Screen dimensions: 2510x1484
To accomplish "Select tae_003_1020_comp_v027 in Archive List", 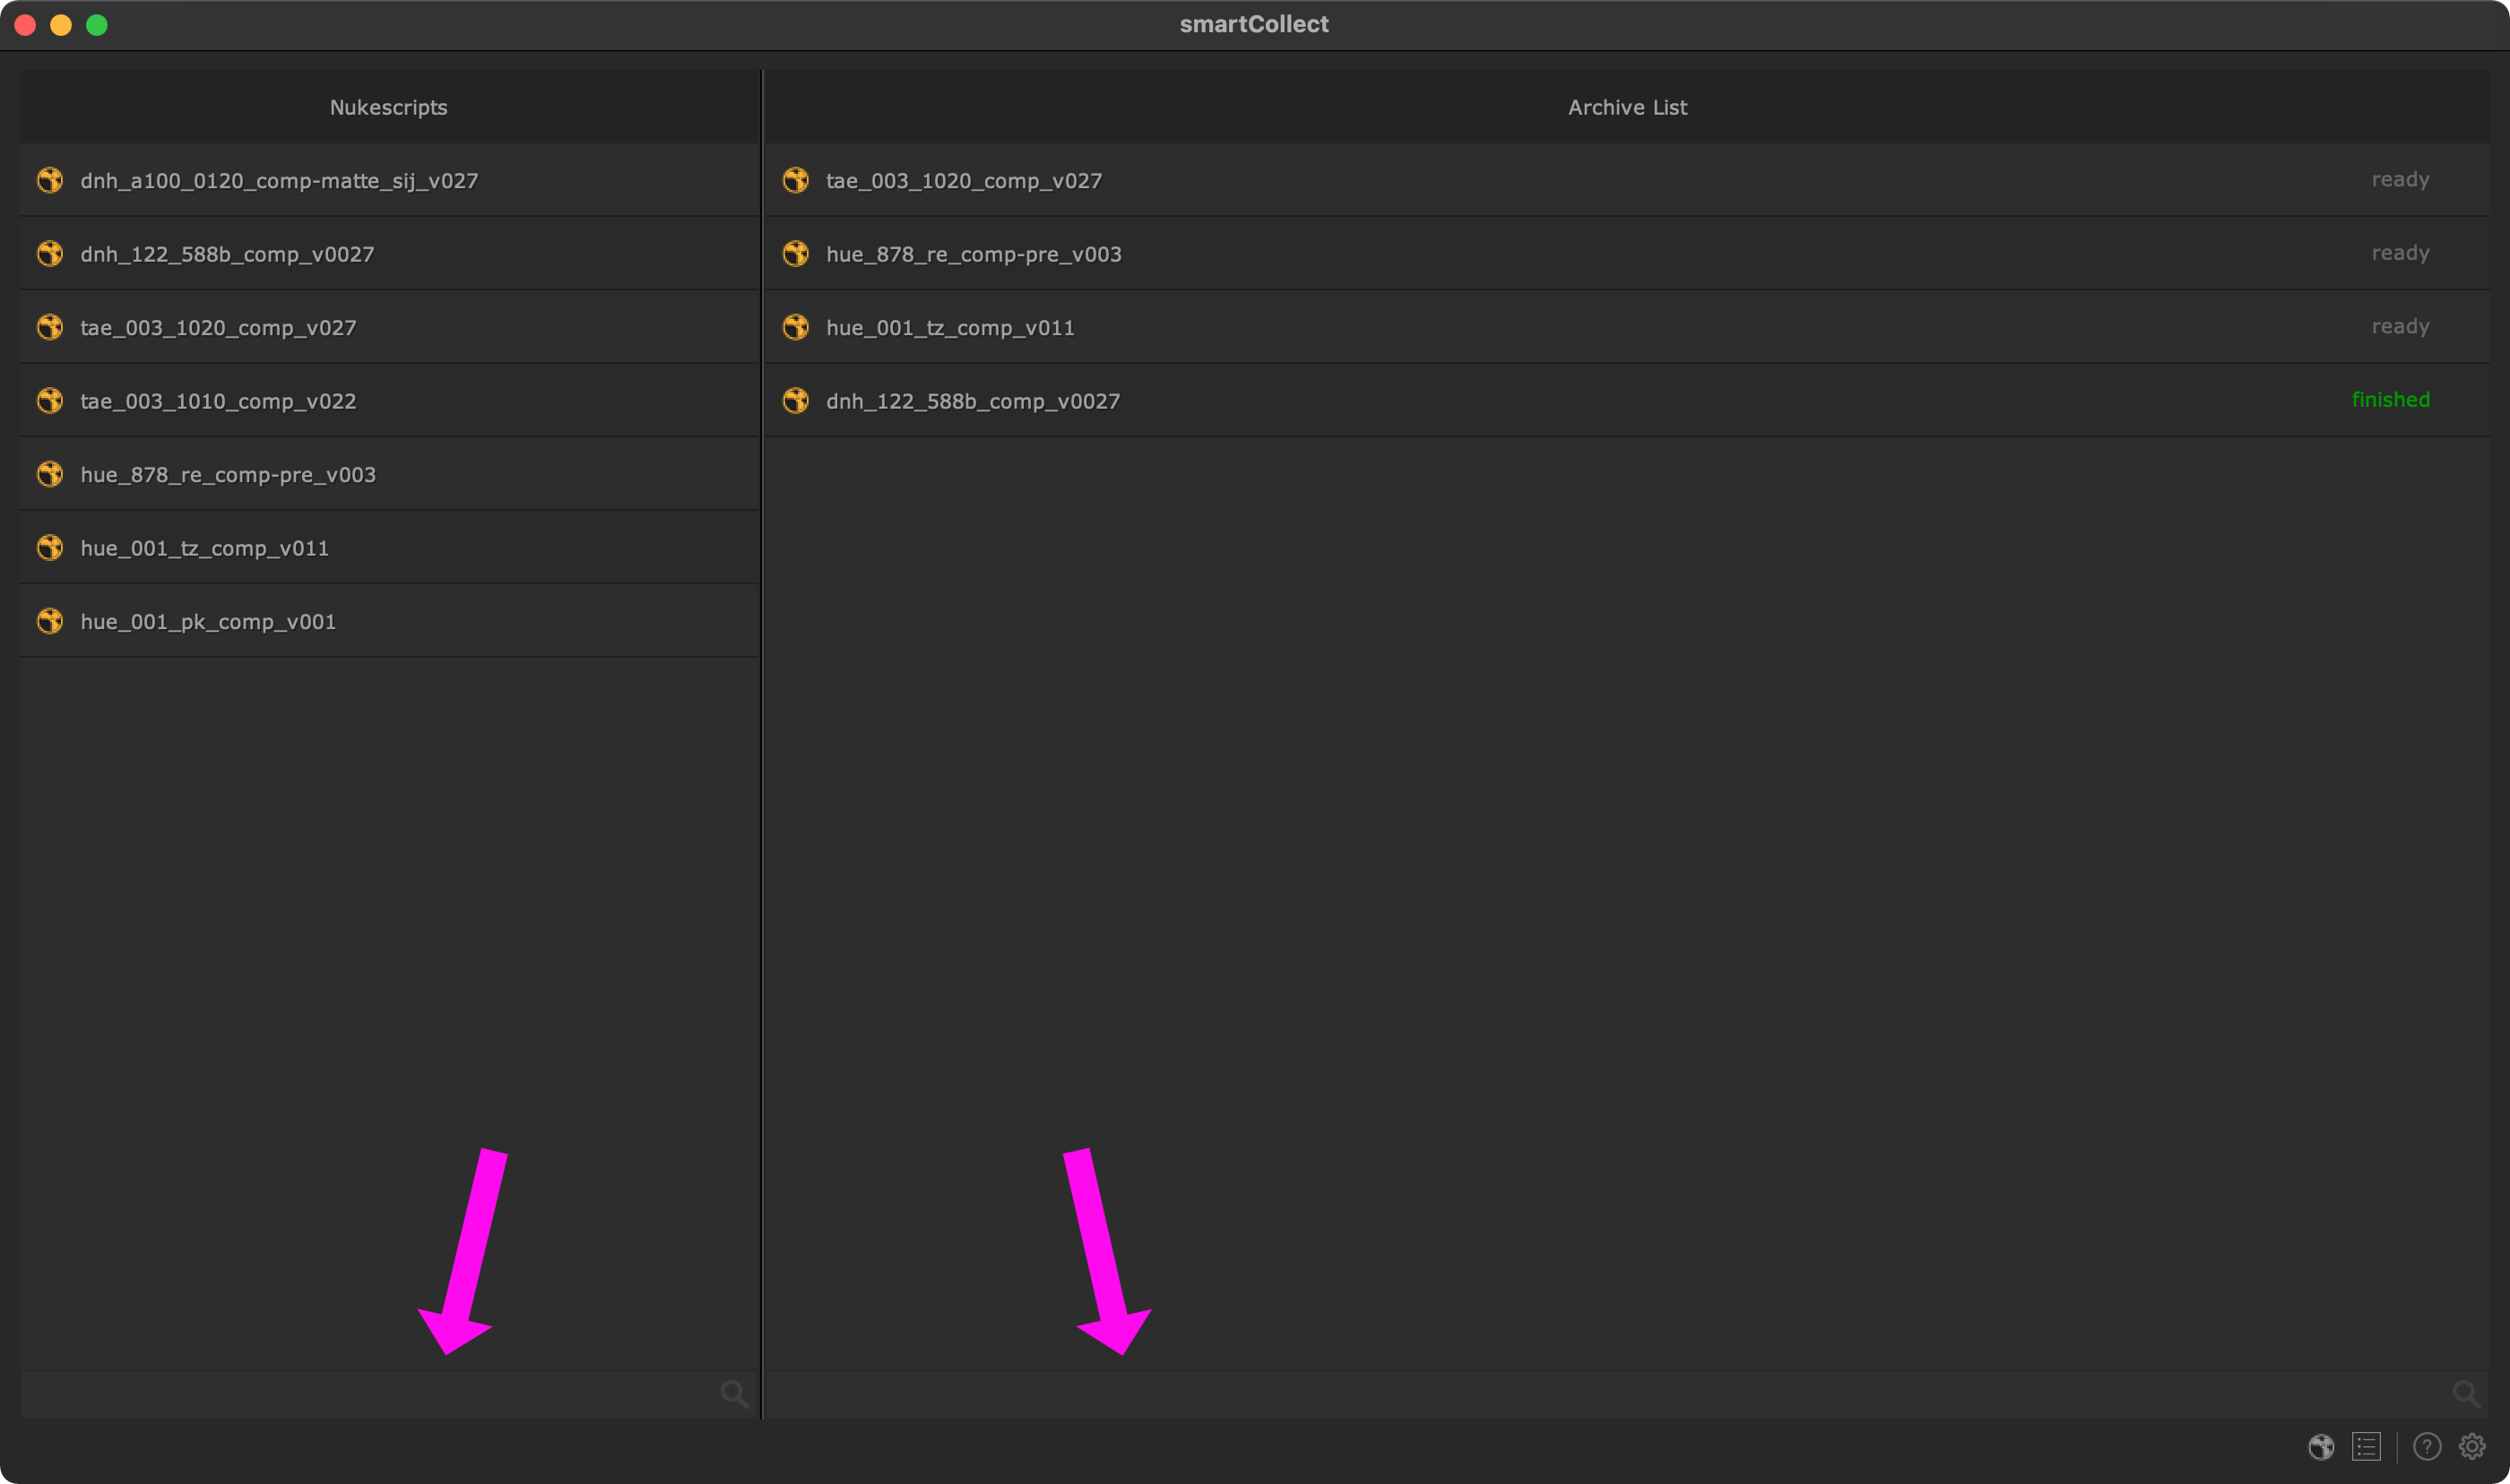I will point(964,181).
